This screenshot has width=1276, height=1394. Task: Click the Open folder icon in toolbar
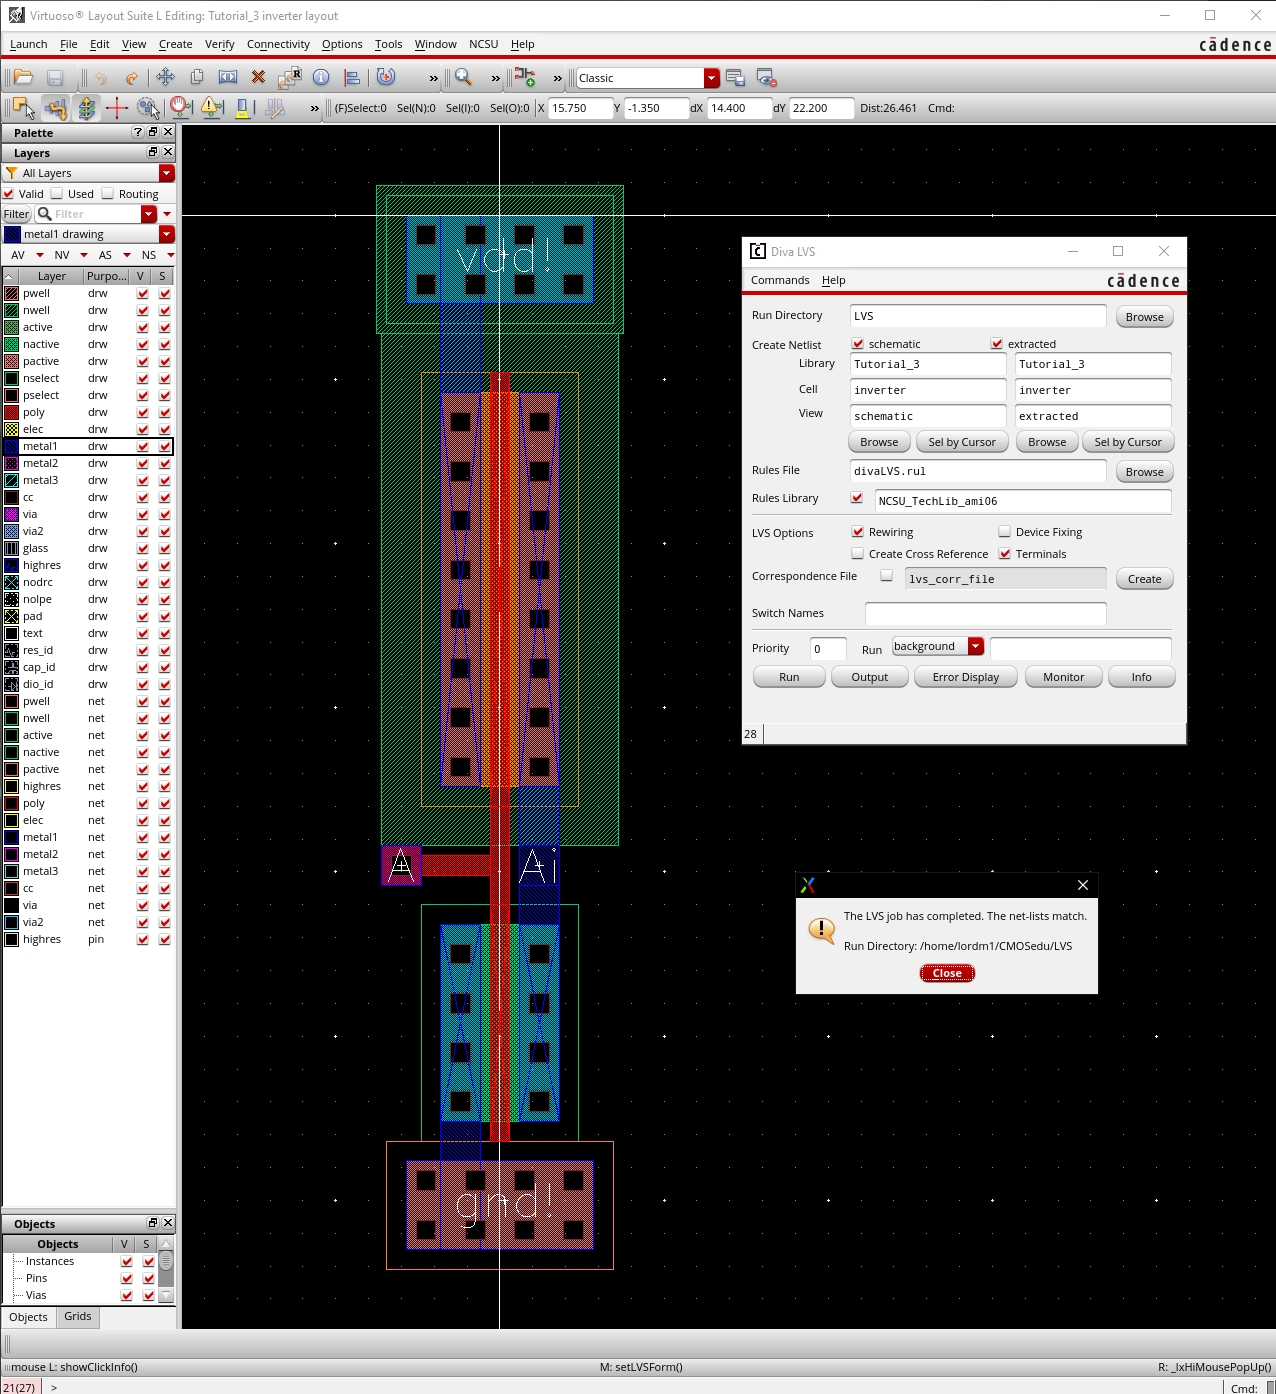click(x=24, y=78)
